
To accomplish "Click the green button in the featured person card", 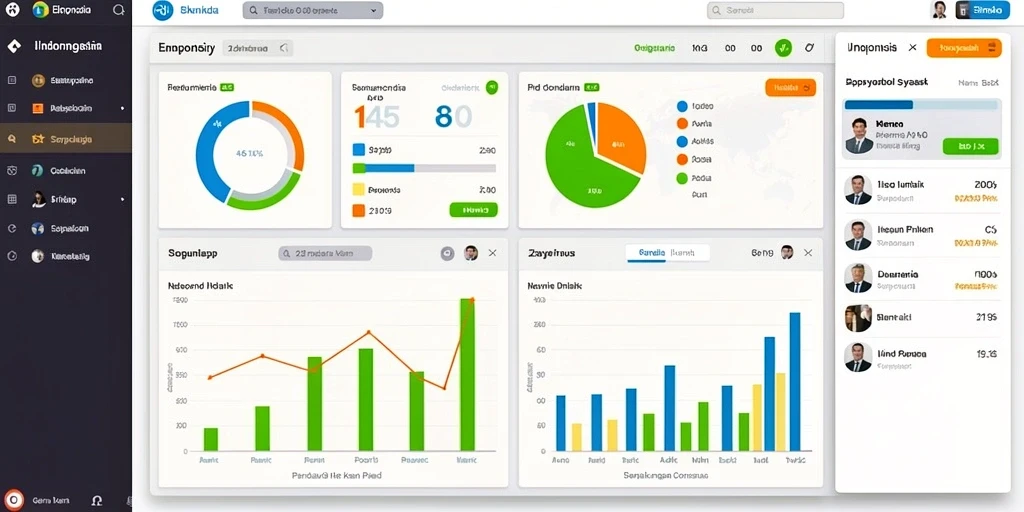I will (970, 146).
